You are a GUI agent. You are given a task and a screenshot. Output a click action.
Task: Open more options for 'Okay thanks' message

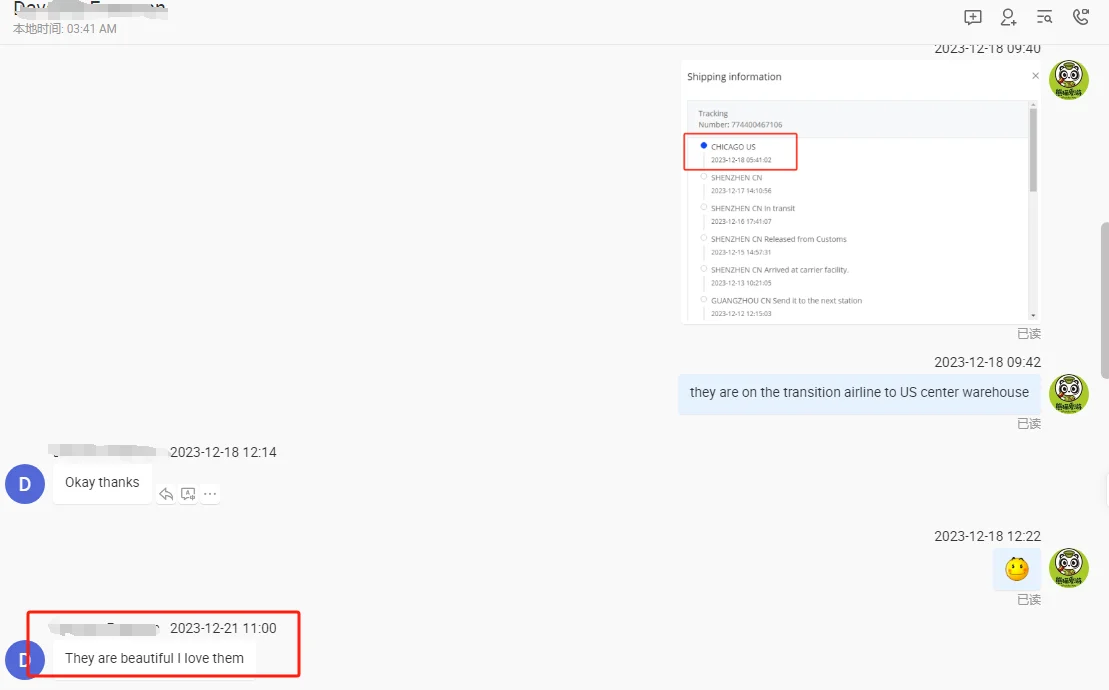(x=210, y=494)
